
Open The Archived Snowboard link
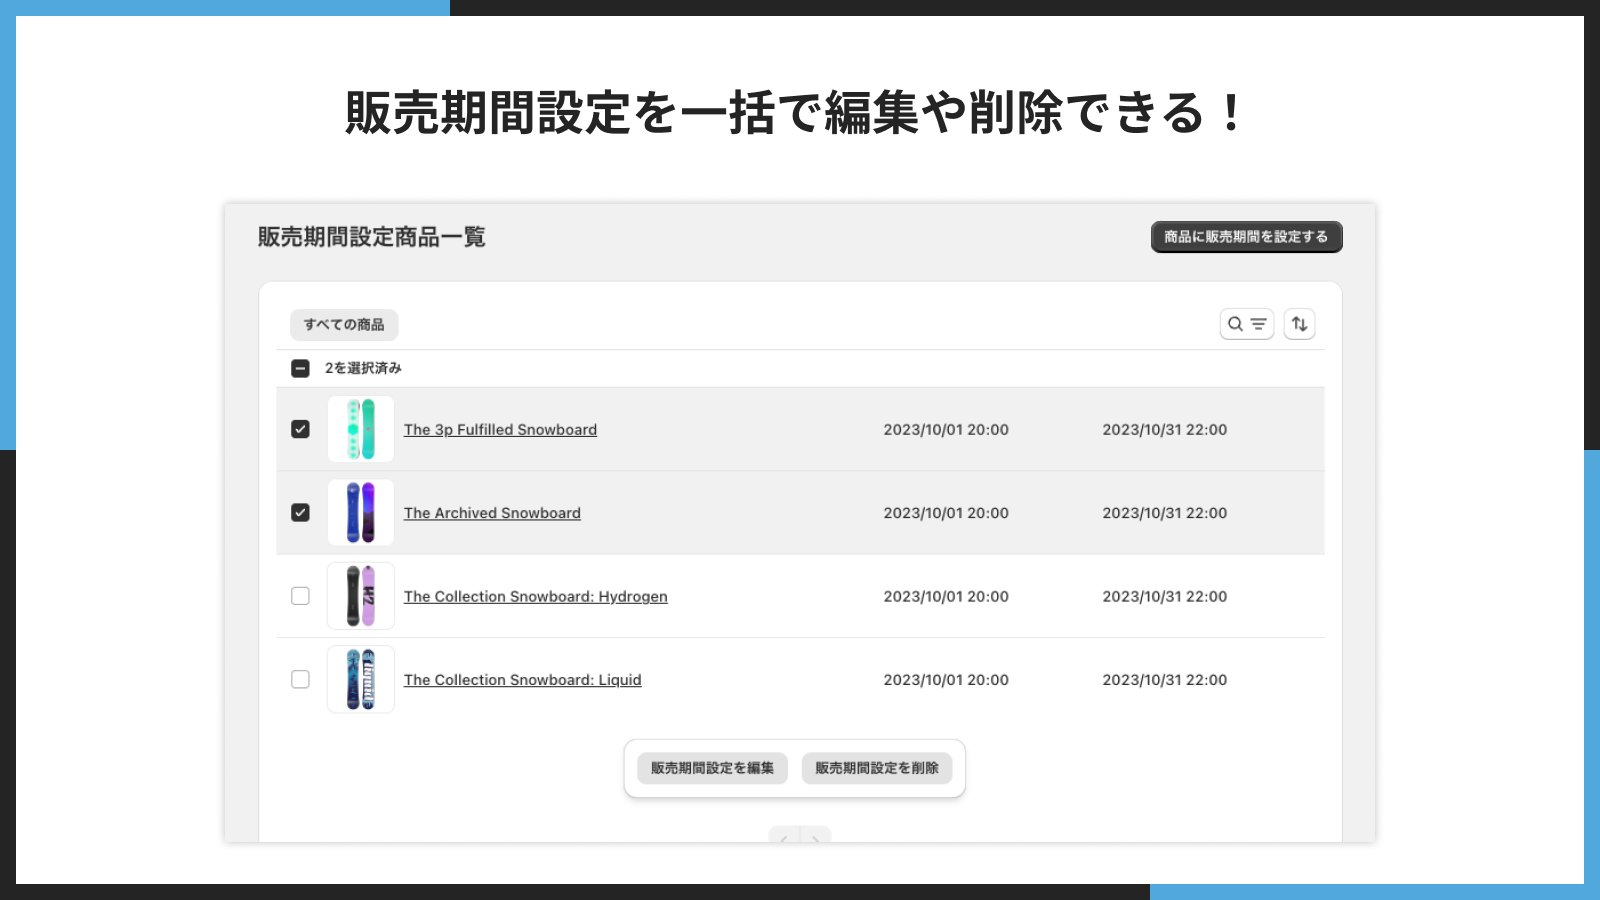492,513
